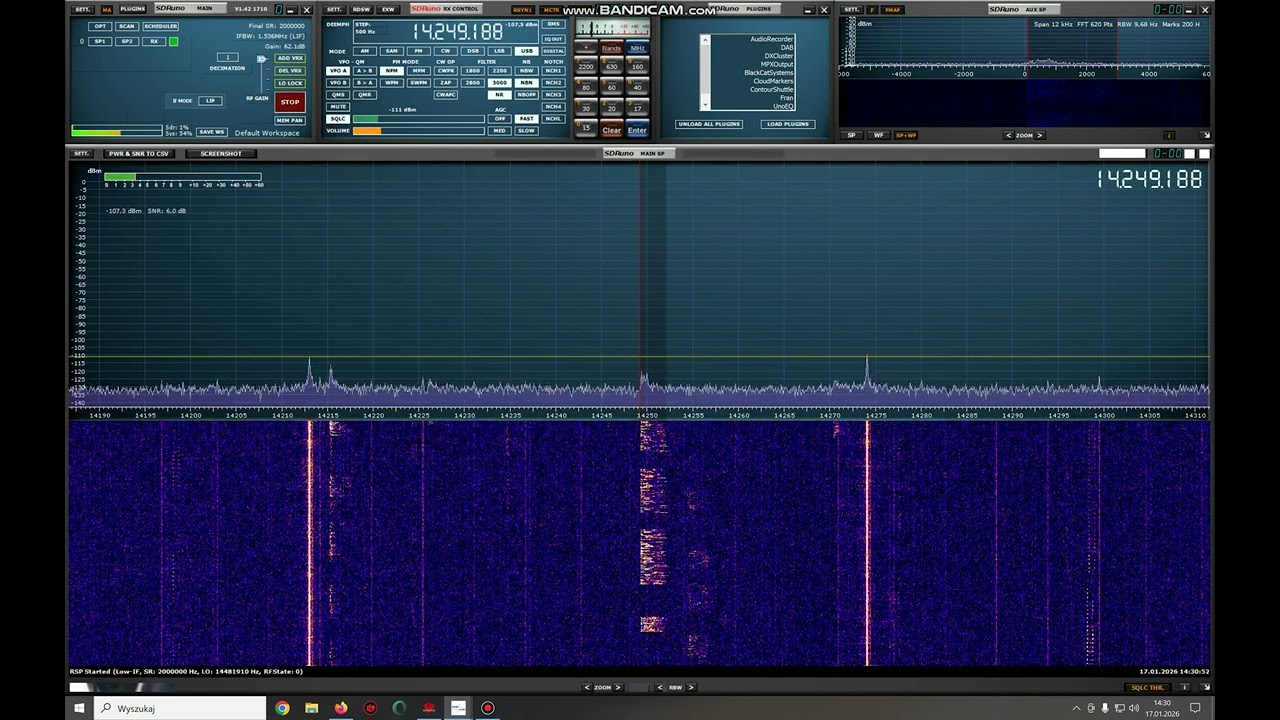Click LOAD PLUGINS button
The height and width of the screenshot is (720, 1280).
(x=788, y=124)
